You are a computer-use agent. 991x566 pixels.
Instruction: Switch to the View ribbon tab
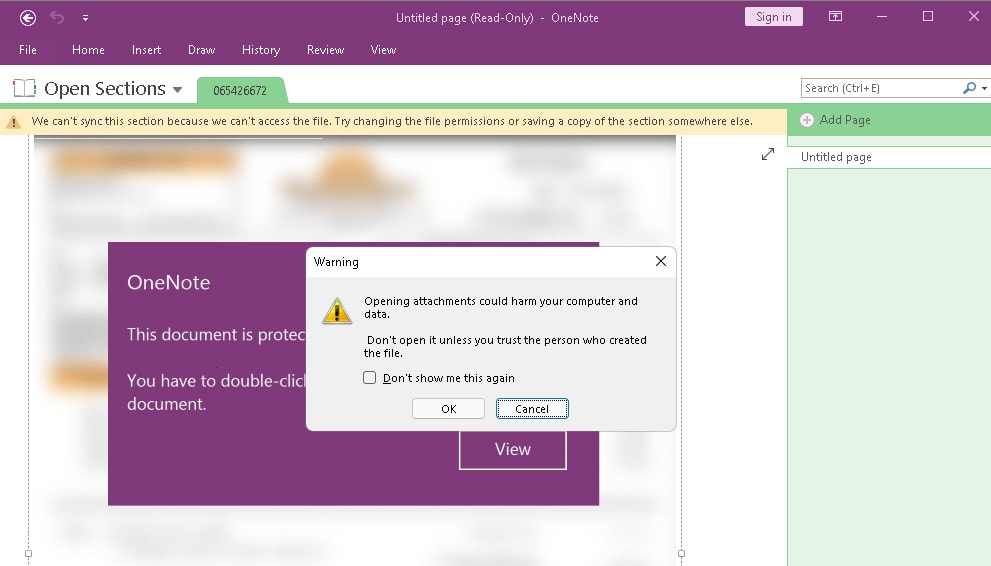(383, 50)
